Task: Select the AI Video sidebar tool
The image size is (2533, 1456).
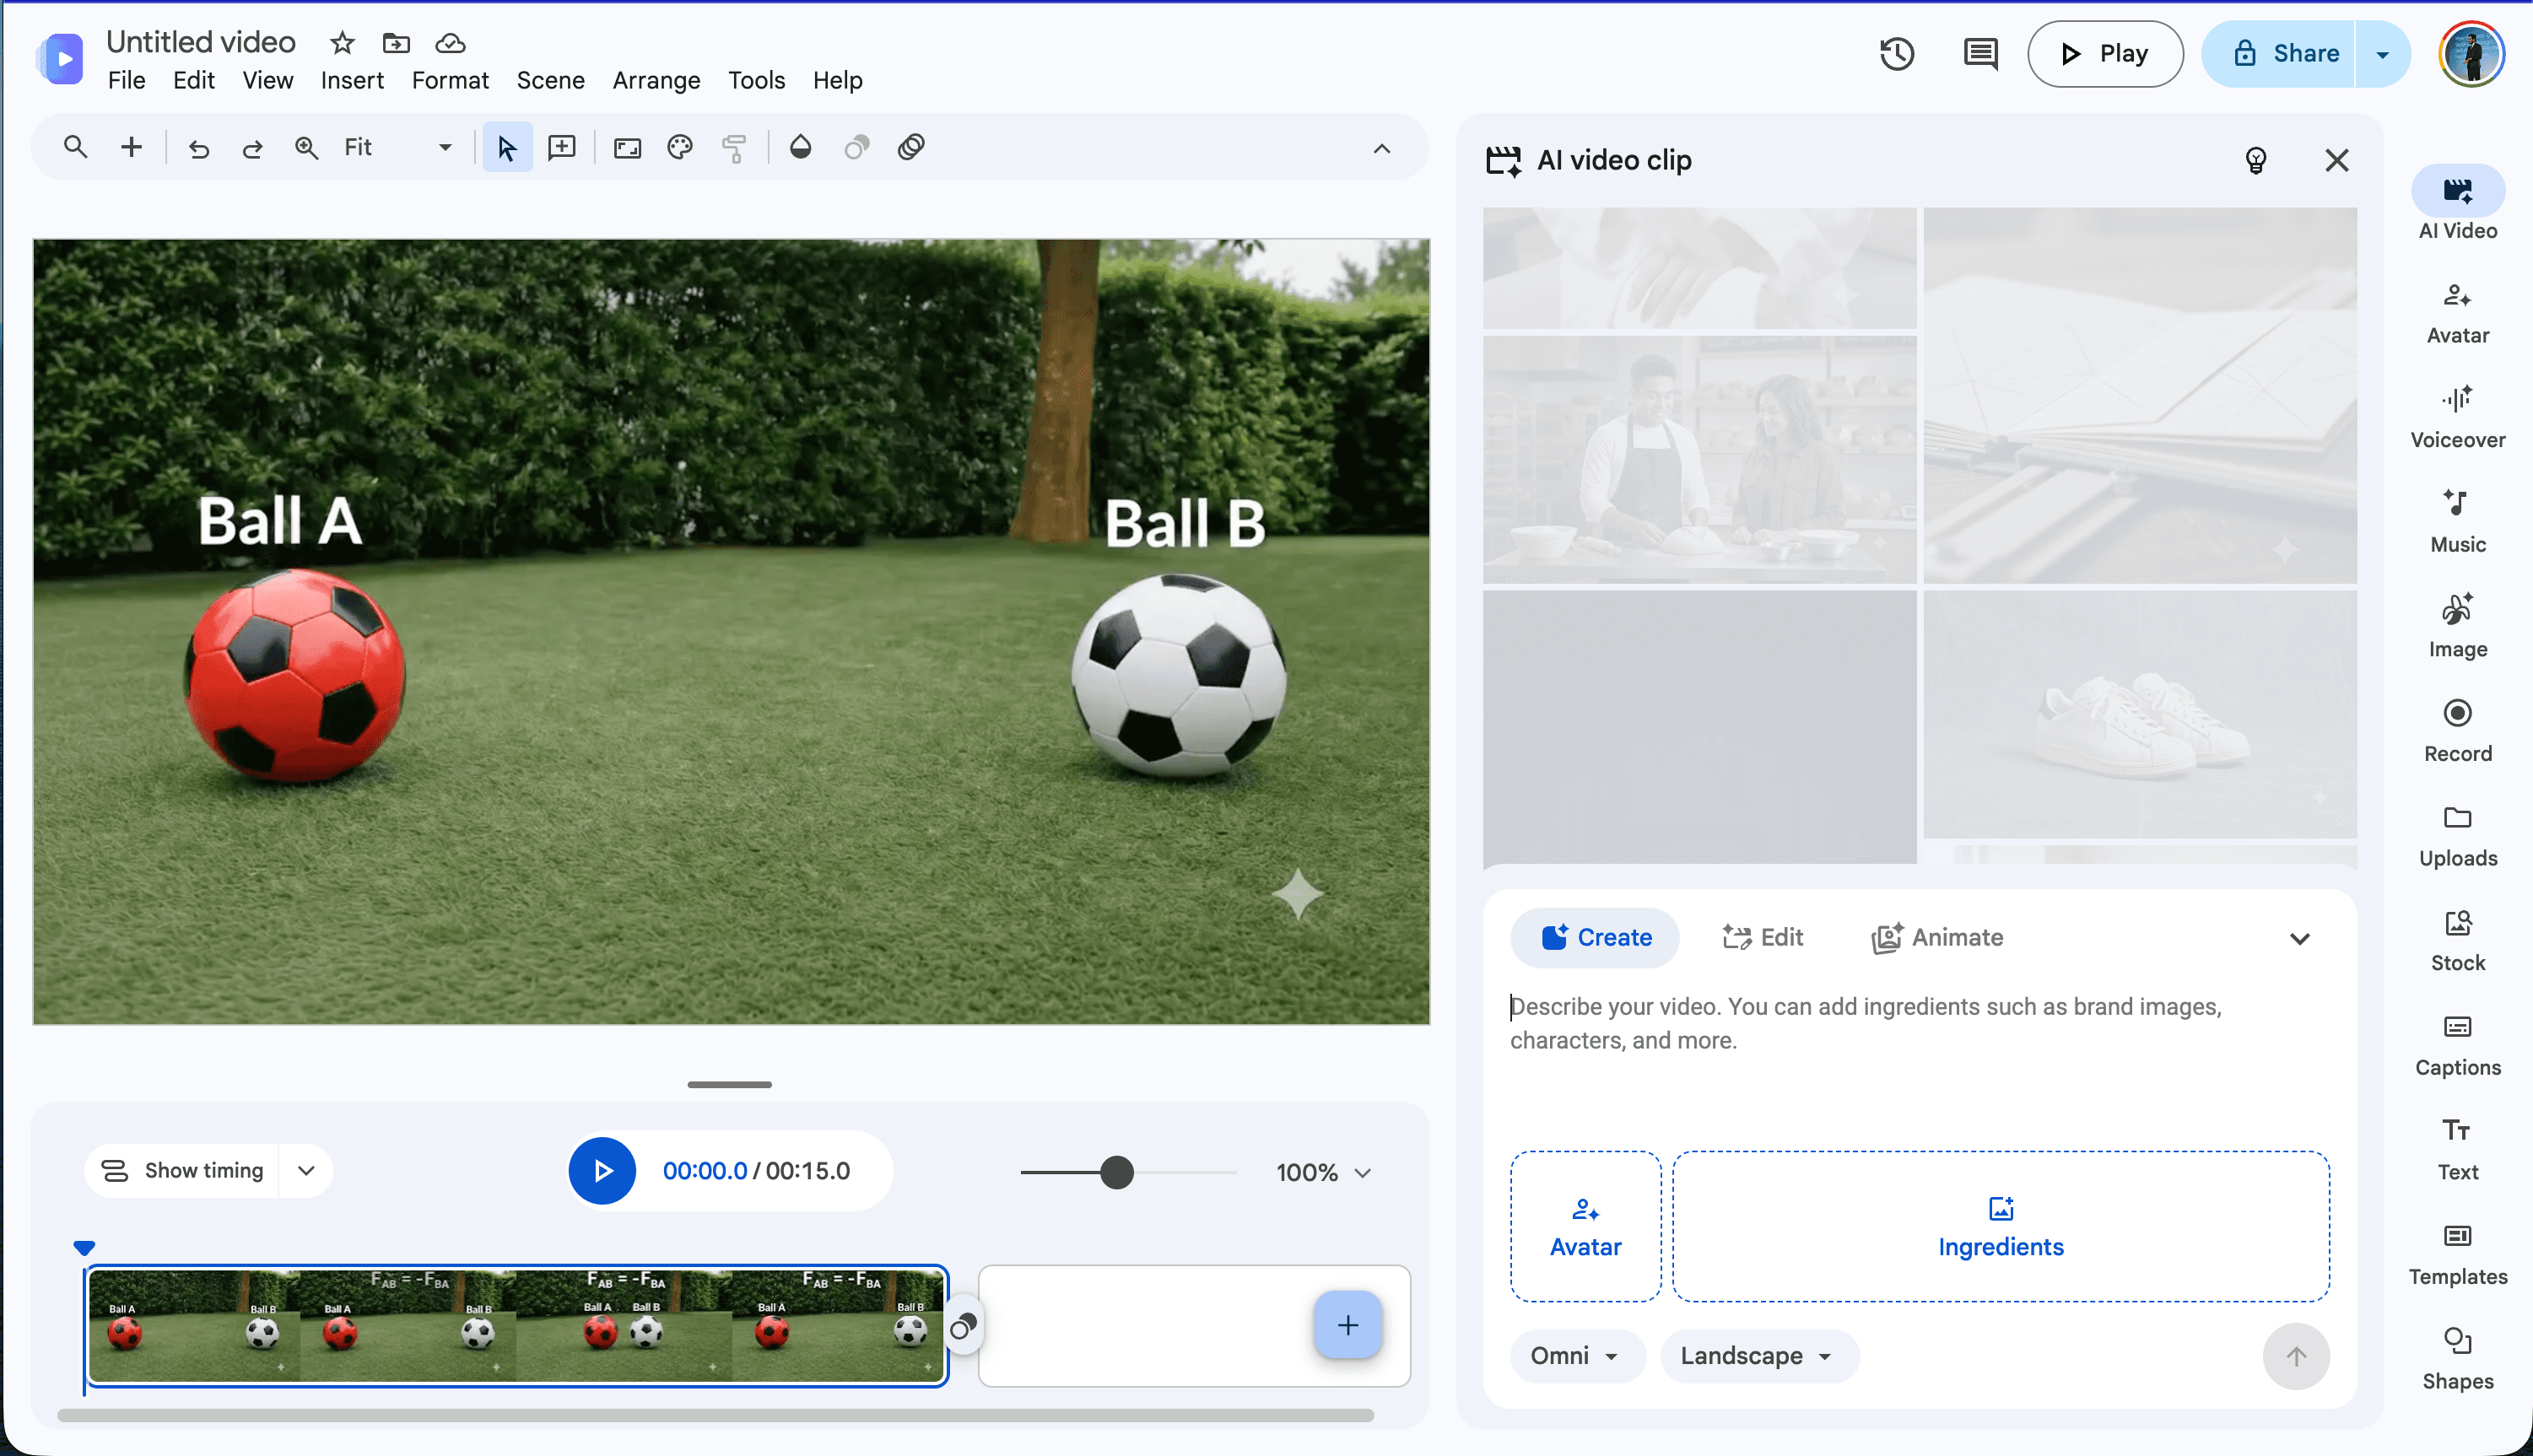Action: (x=2457, y=205)
